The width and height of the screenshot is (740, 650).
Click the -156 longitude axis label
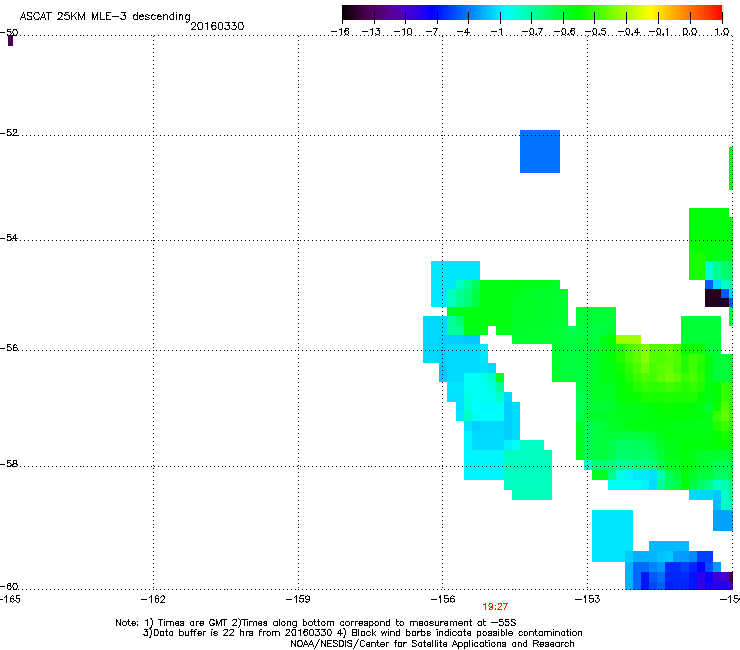tap(443, 599)
